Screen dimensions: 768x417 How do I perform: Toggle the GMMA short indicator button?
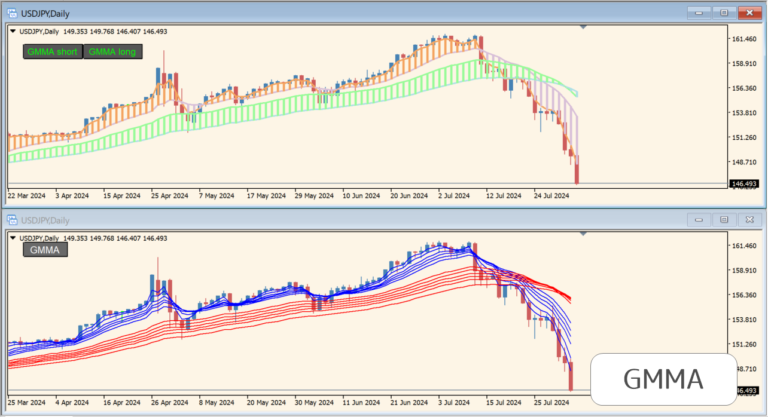point(52,51)
